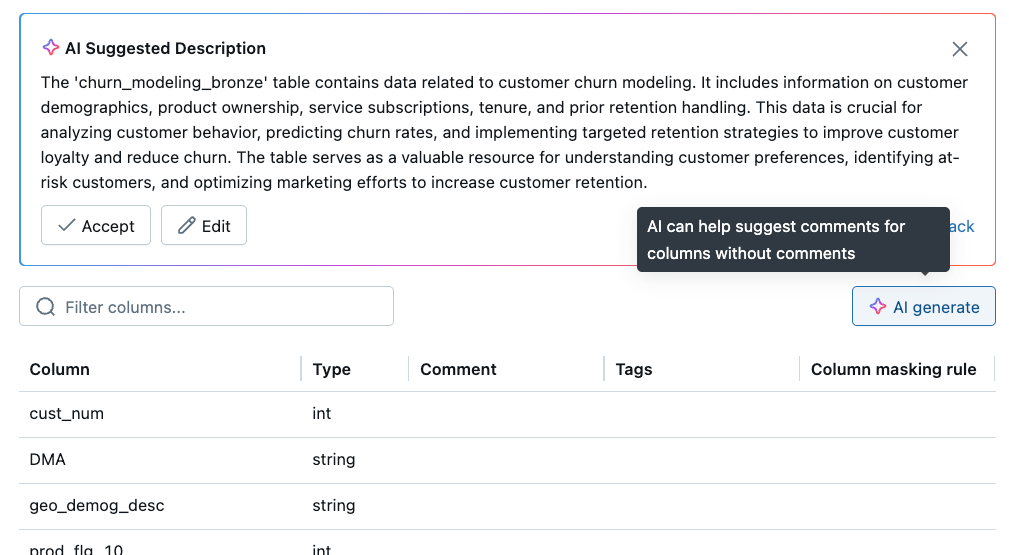
Task: Click the sparkle icon on AI generate
Action: 877,307
